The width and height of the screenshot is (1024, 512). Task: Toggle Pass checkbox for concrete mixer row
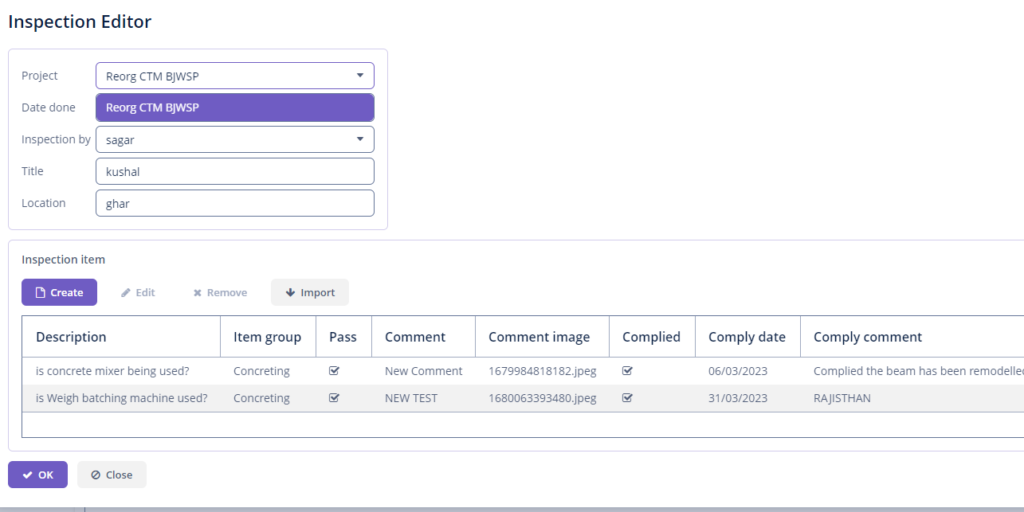[334, 371]
